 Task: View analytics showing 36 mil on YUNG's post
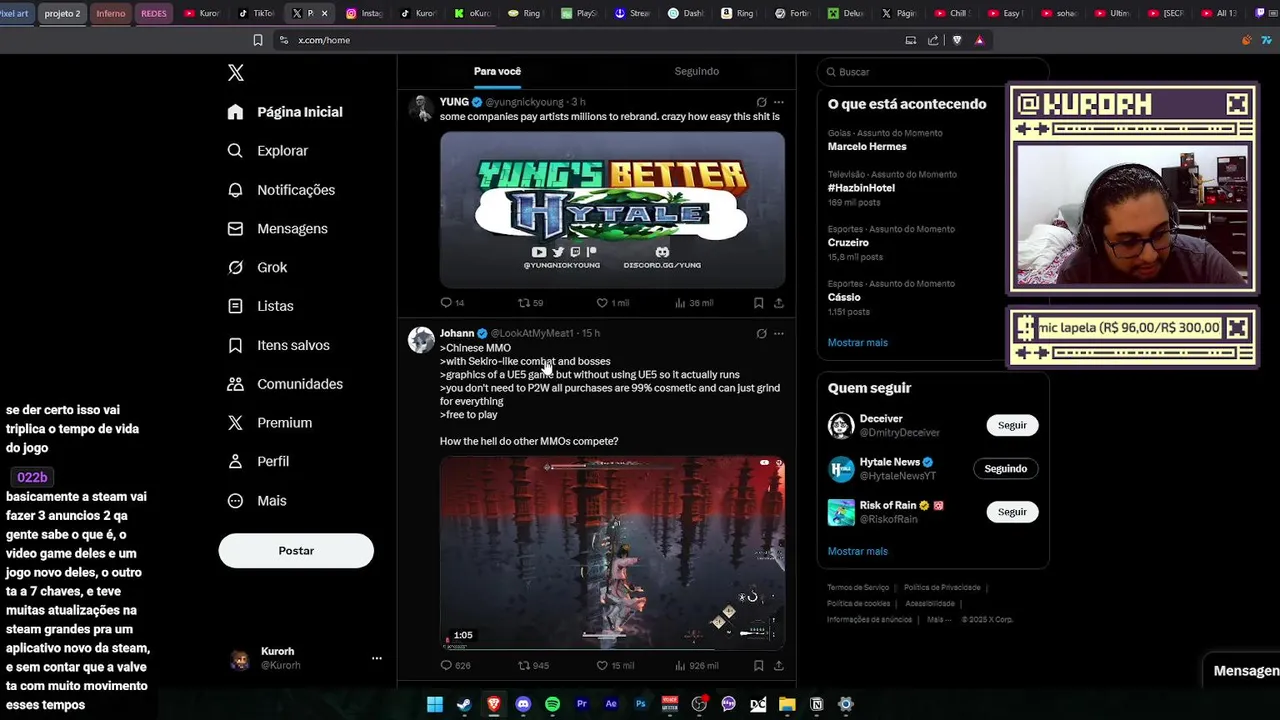694,303
